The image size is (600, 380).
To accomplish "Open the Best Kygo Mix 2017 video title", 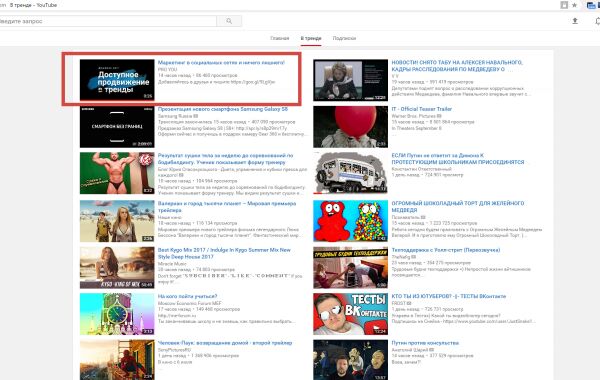I will (x=224, y=253).
